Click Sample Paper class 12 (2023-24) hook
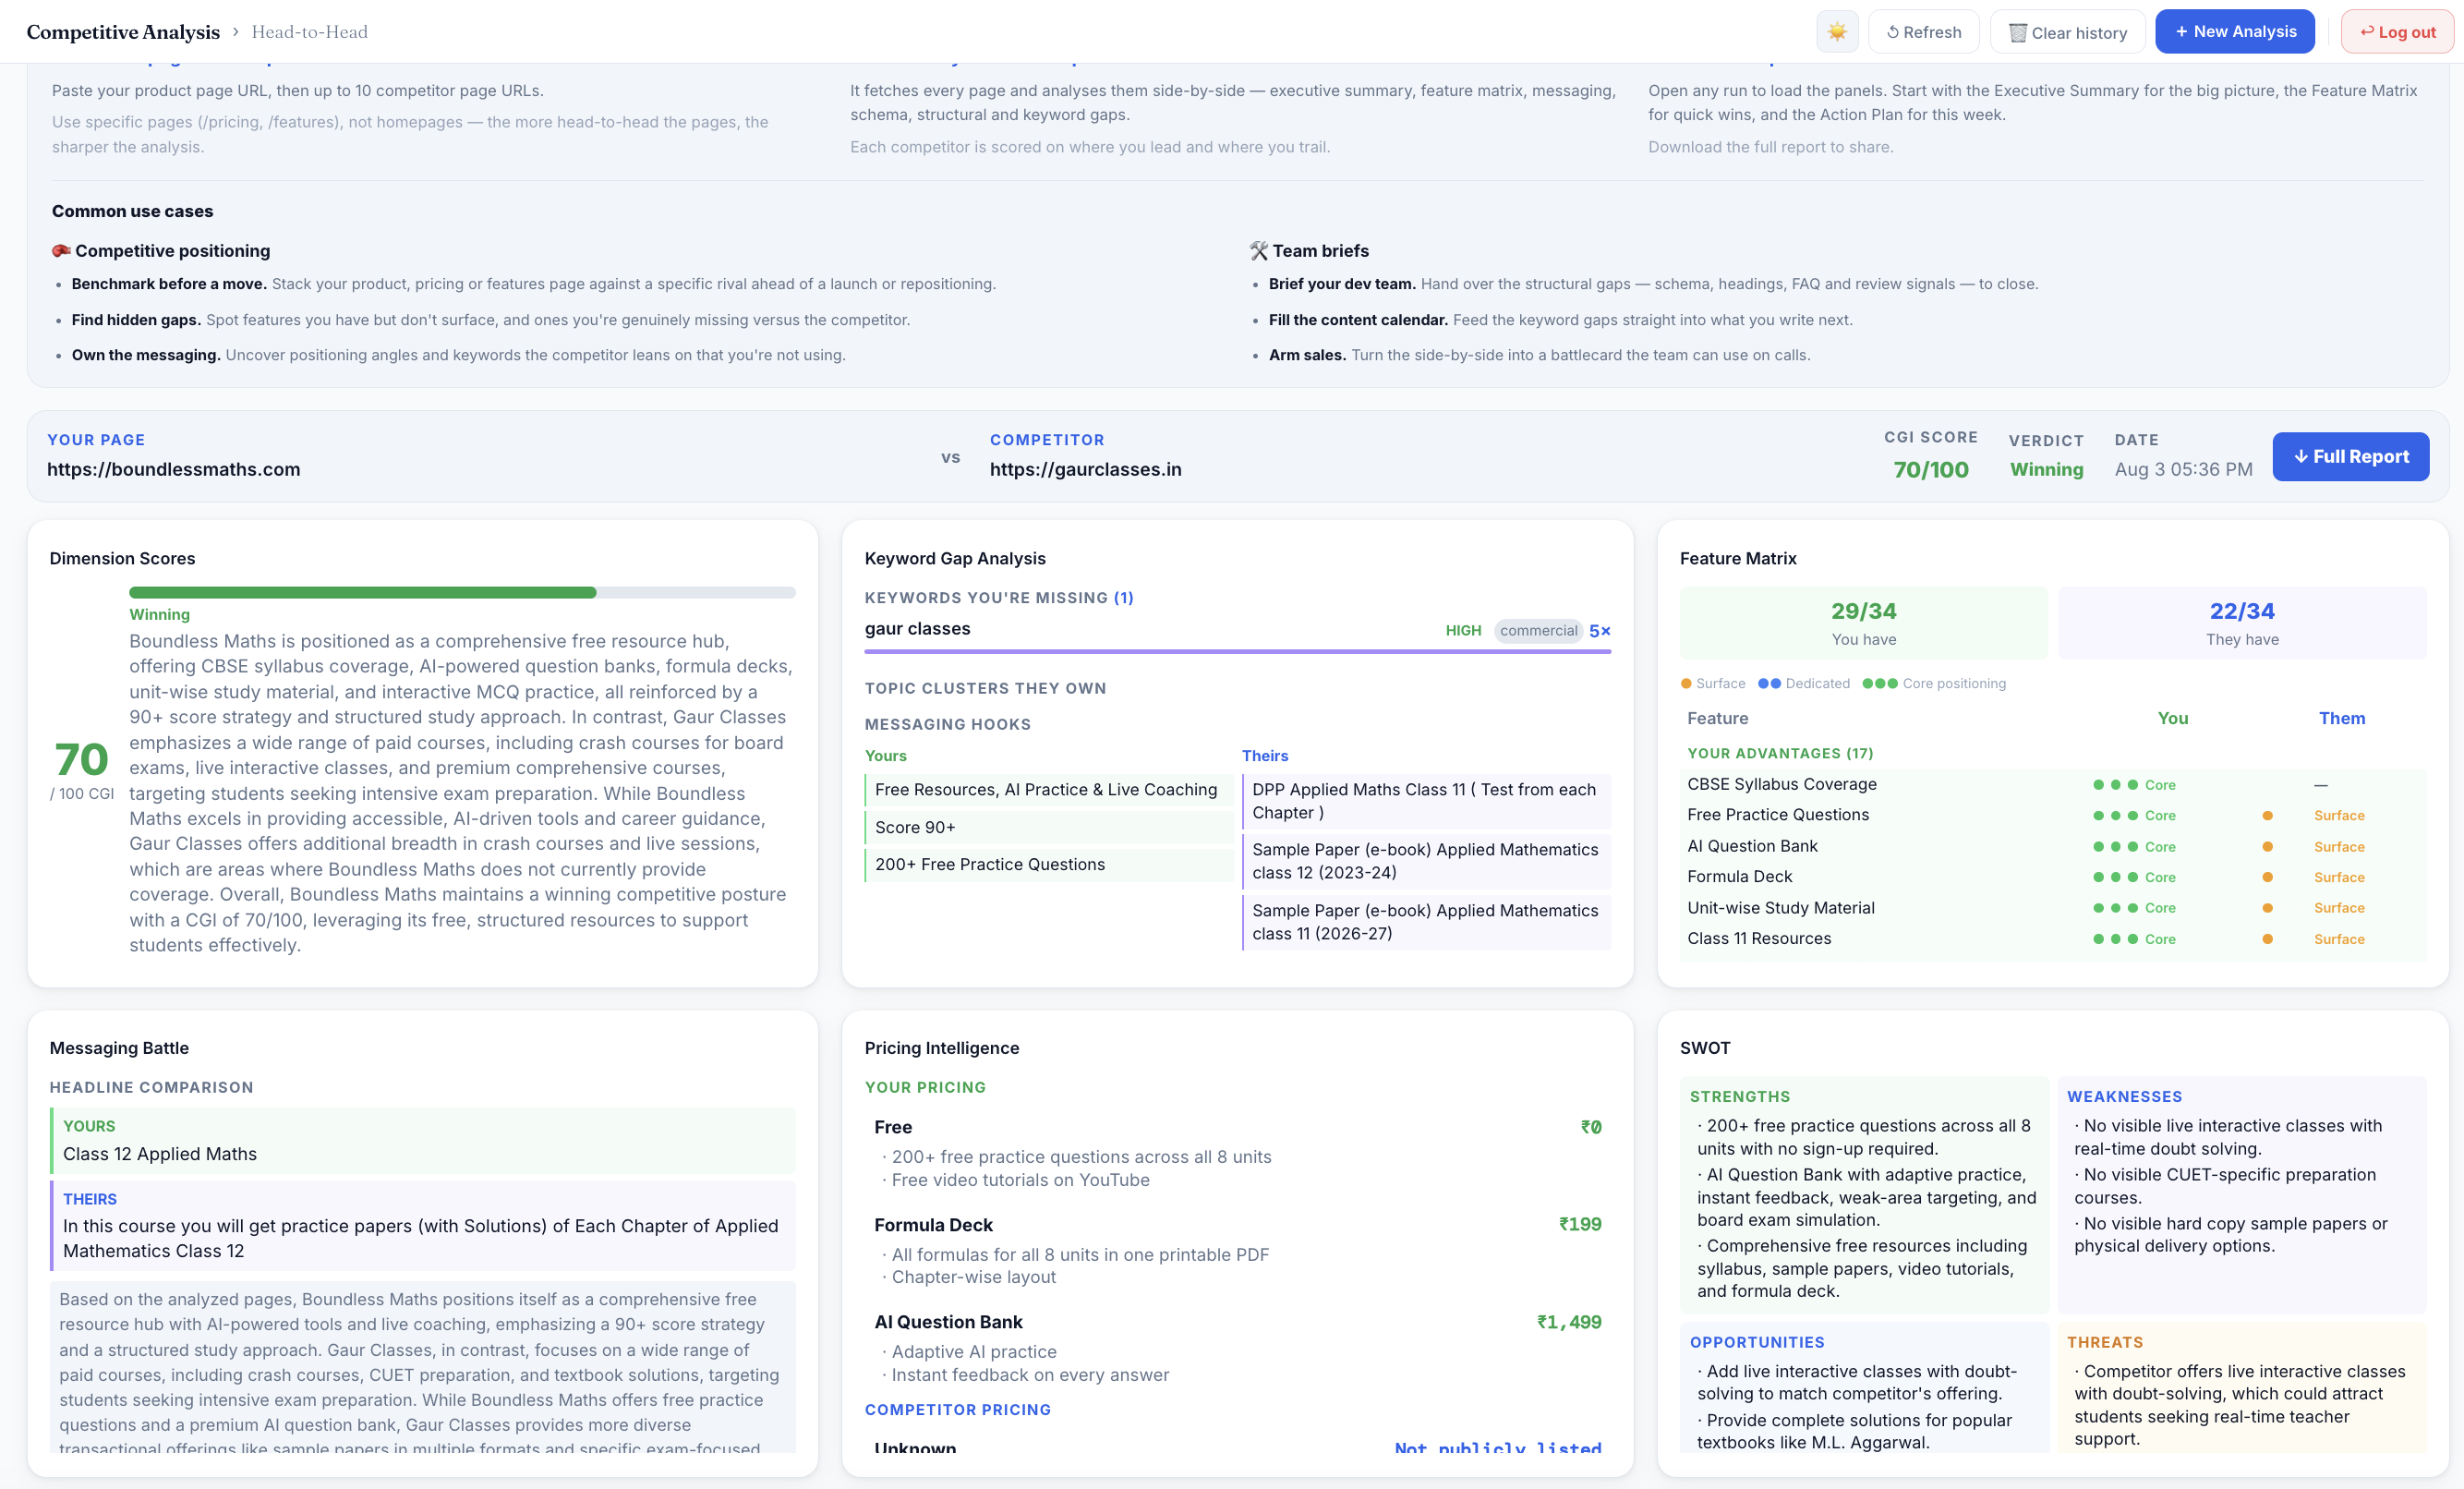Viewport: 2464px width, 1489px height. point(1425,861)
